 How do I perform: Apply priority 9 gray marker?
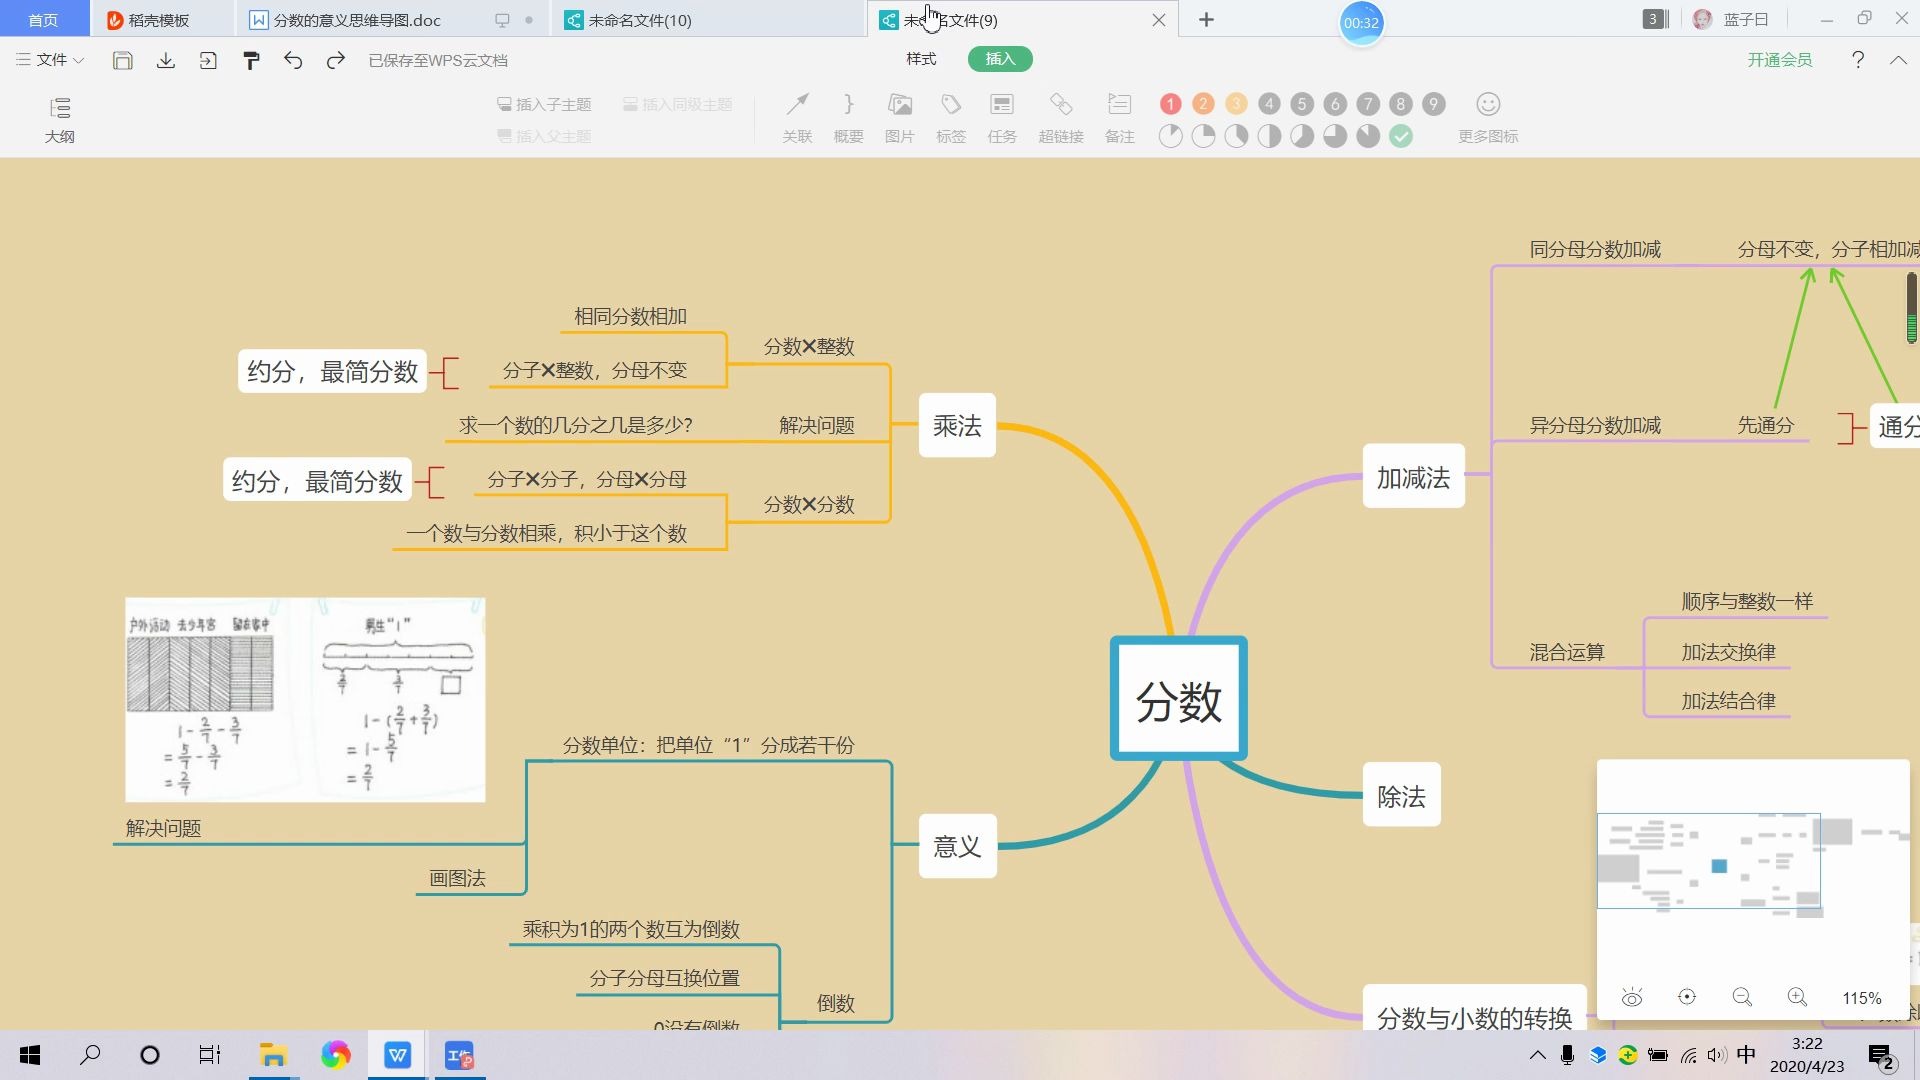(x=1434, y=104)
